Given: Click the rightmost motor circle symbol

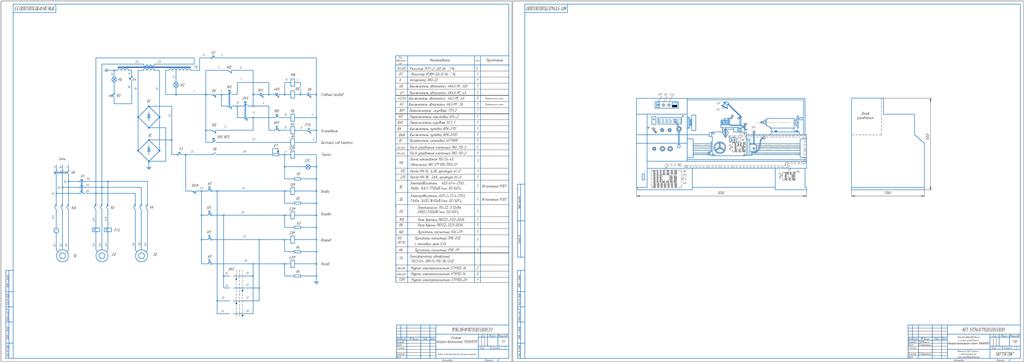Looking at the screenshot, I should [x=141, y=255].
